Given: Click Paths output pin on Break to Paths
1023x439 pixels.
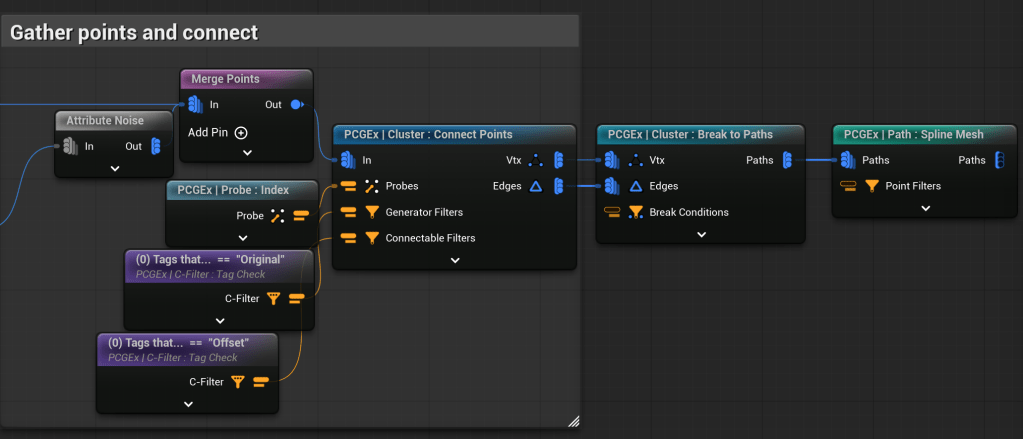Looking at the screenshot, I should pyautogui.click(x=788, y=160).
